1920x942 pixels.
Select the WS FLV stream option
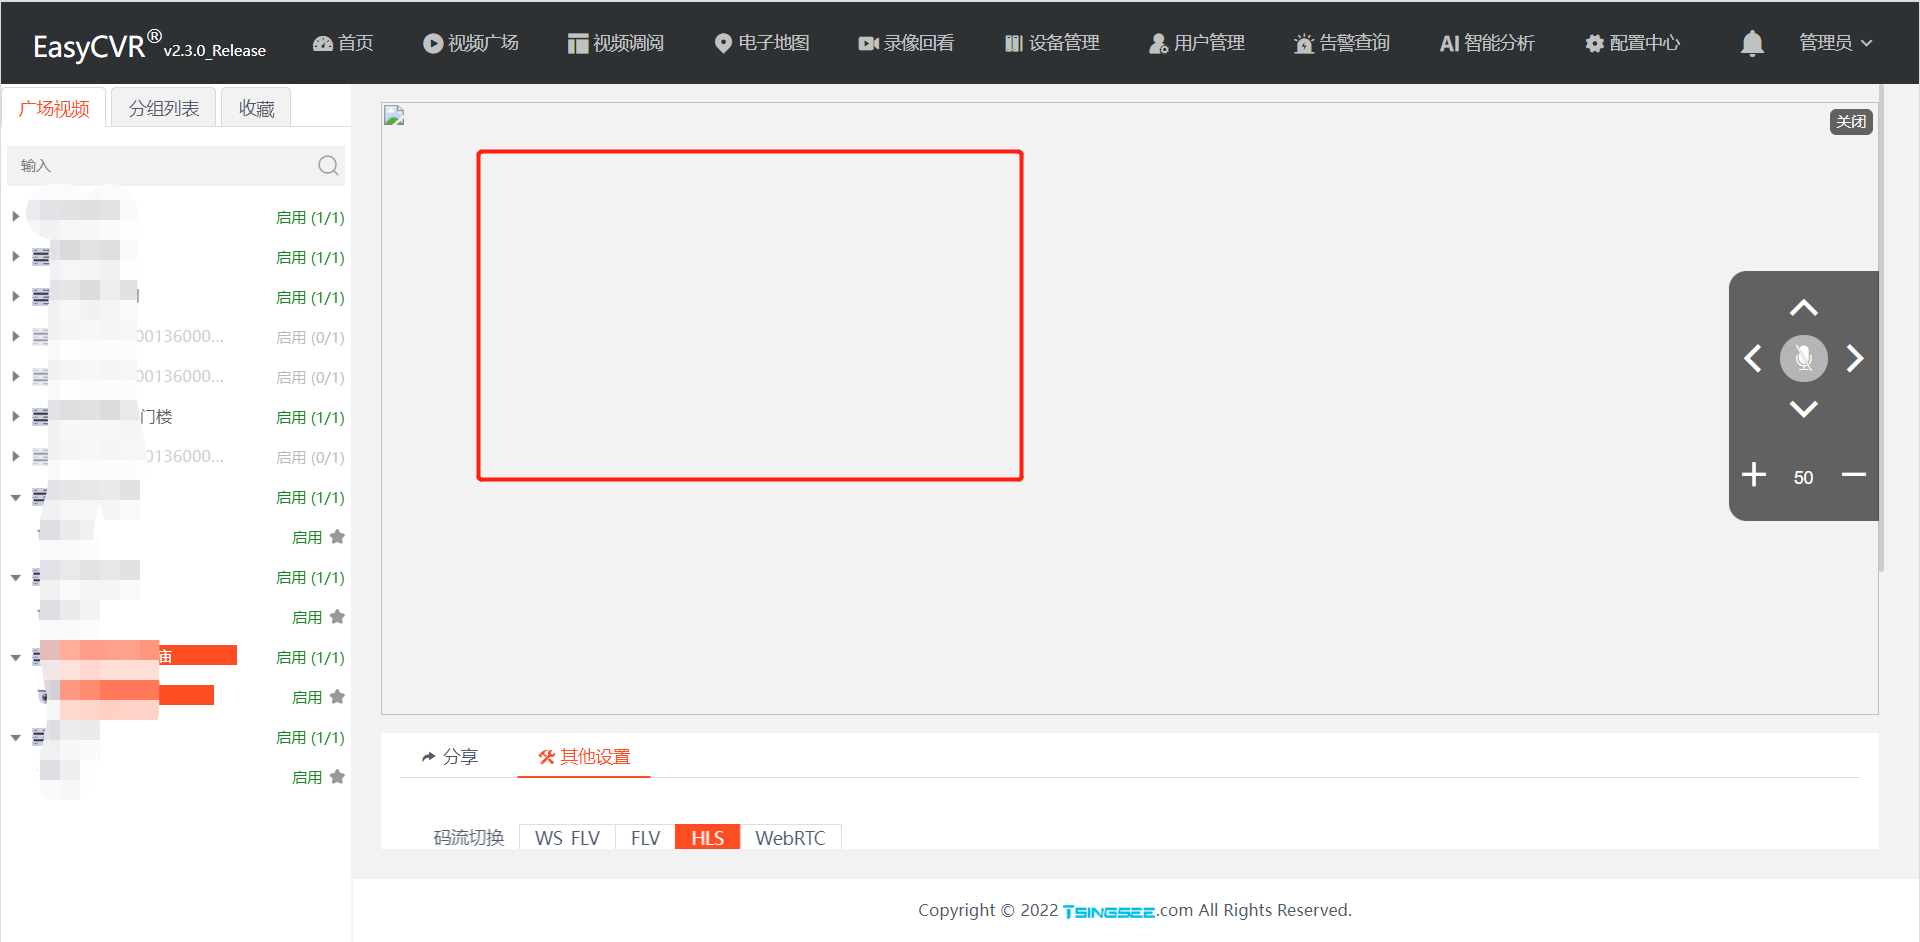pos(567,838)
